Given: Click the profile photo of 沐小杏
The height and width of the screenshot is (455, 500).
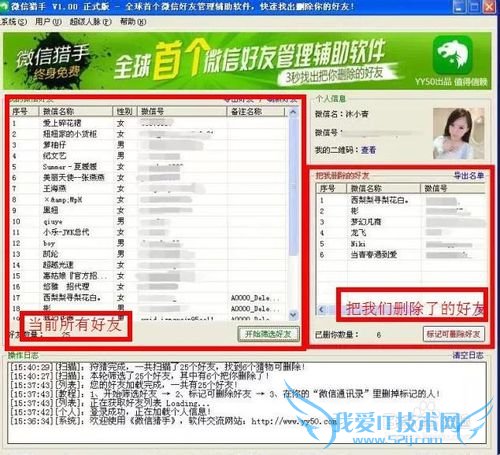Looking at the screenshot, I should click(x=459, y=133).
